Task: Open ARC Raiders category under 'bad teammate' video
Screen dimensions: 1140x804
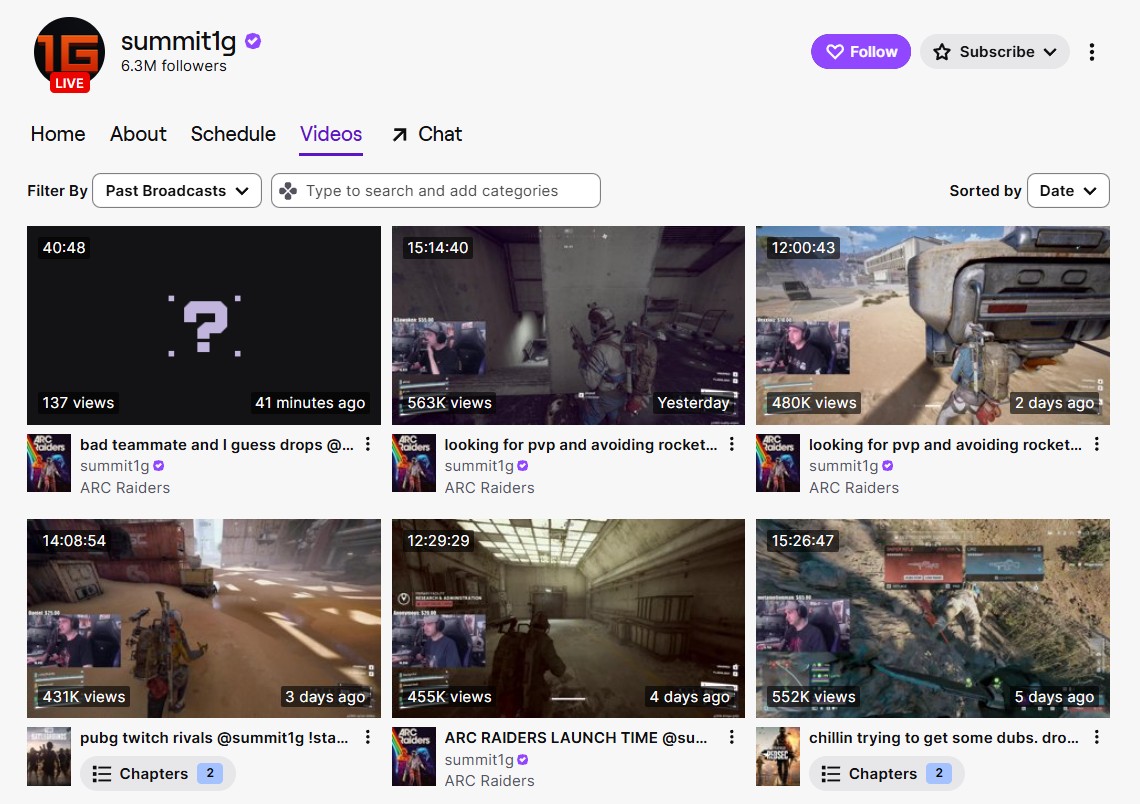Action: point(125,488)
